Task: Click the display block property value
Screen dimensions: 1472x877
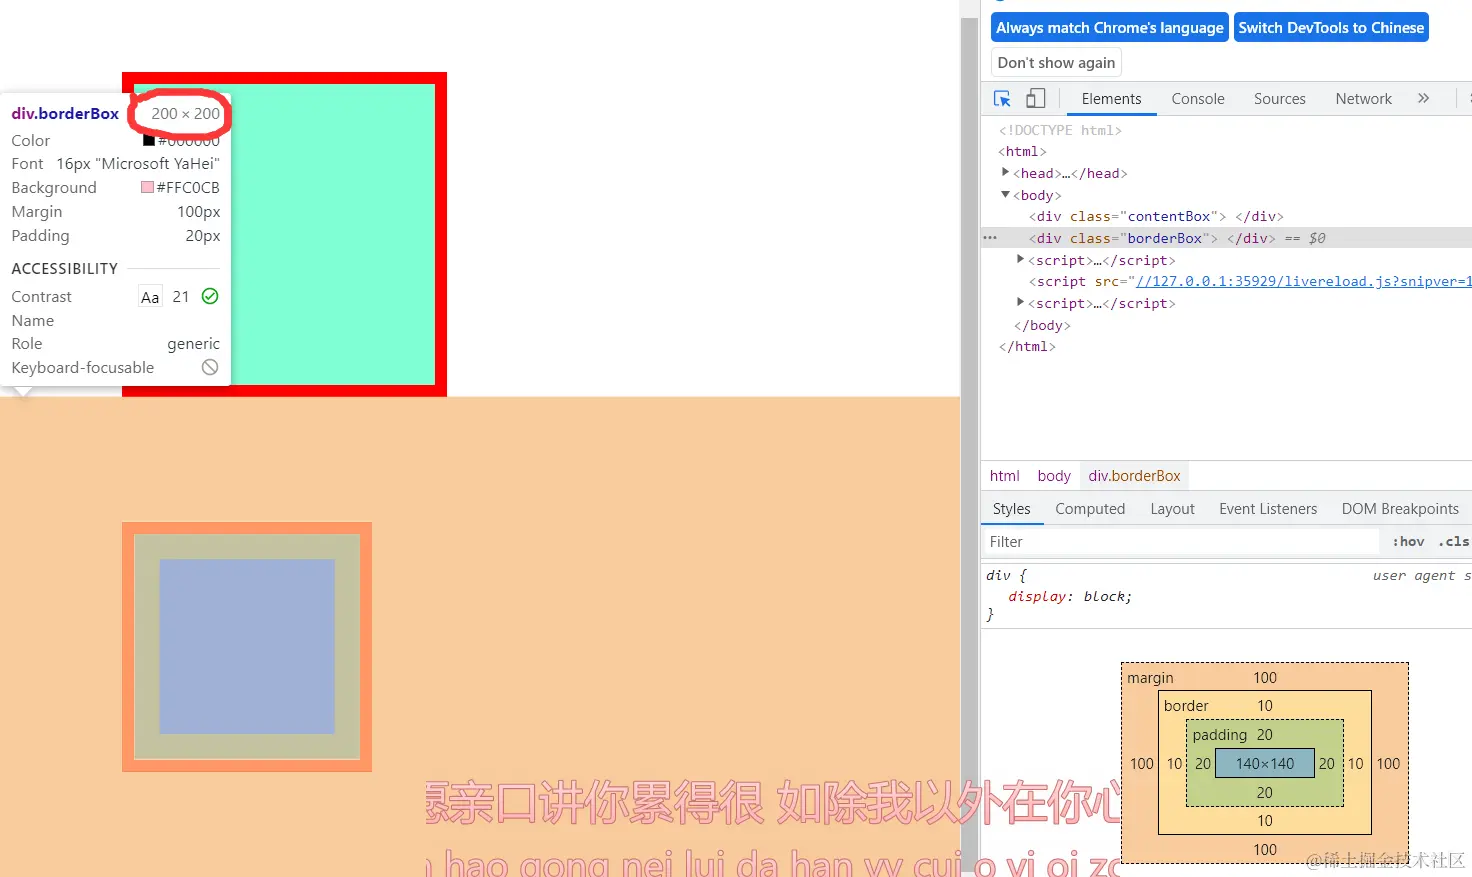Action: [x=1105, y=597]
